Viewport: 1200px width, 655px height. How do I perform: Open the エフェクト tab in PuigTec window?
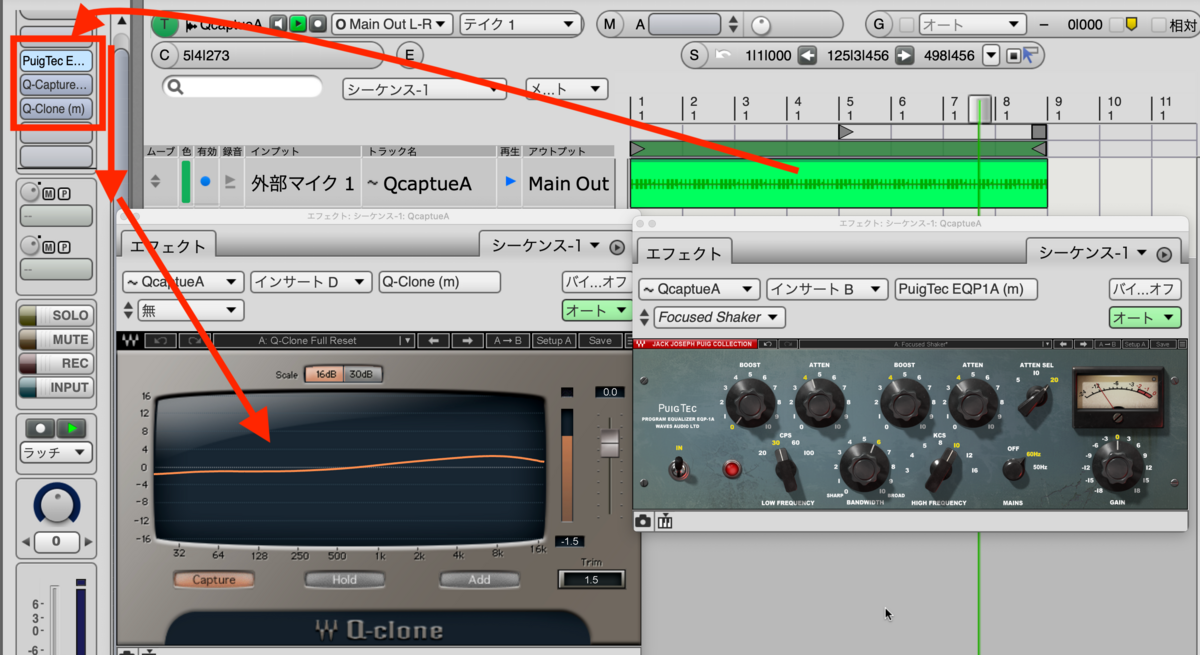685,253
